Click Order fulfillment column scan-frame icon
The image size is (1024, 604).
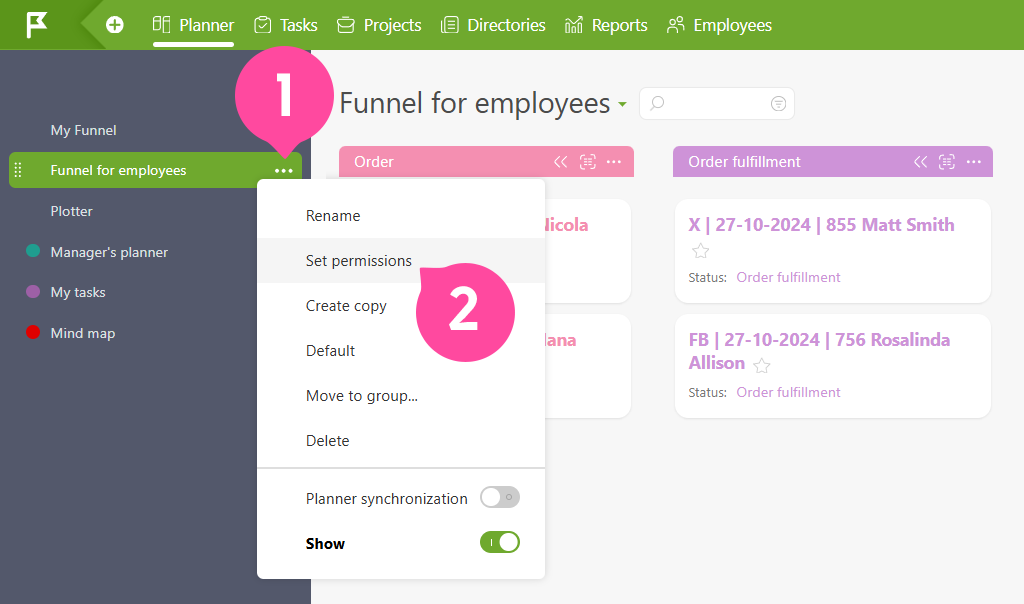947,162
